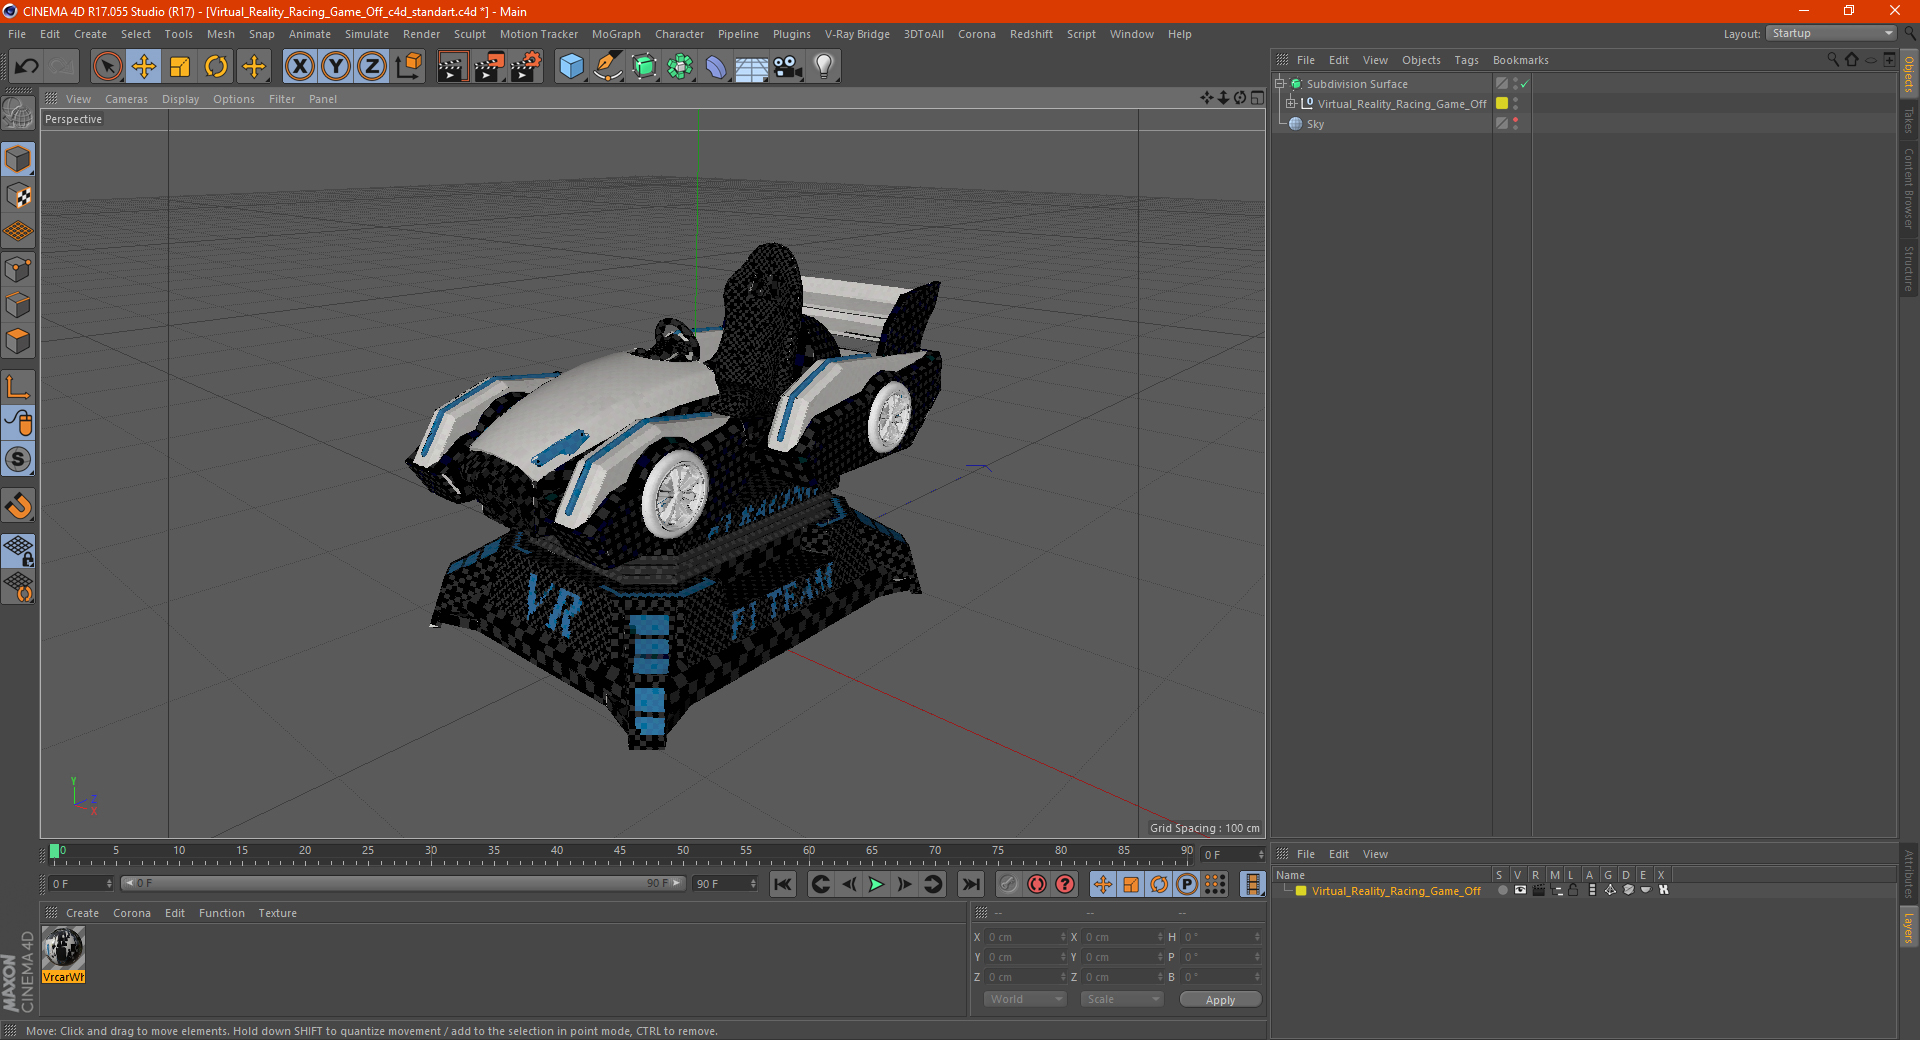Select the Live Selection tool
The image size is (1920, 1040).
(107, 67)
